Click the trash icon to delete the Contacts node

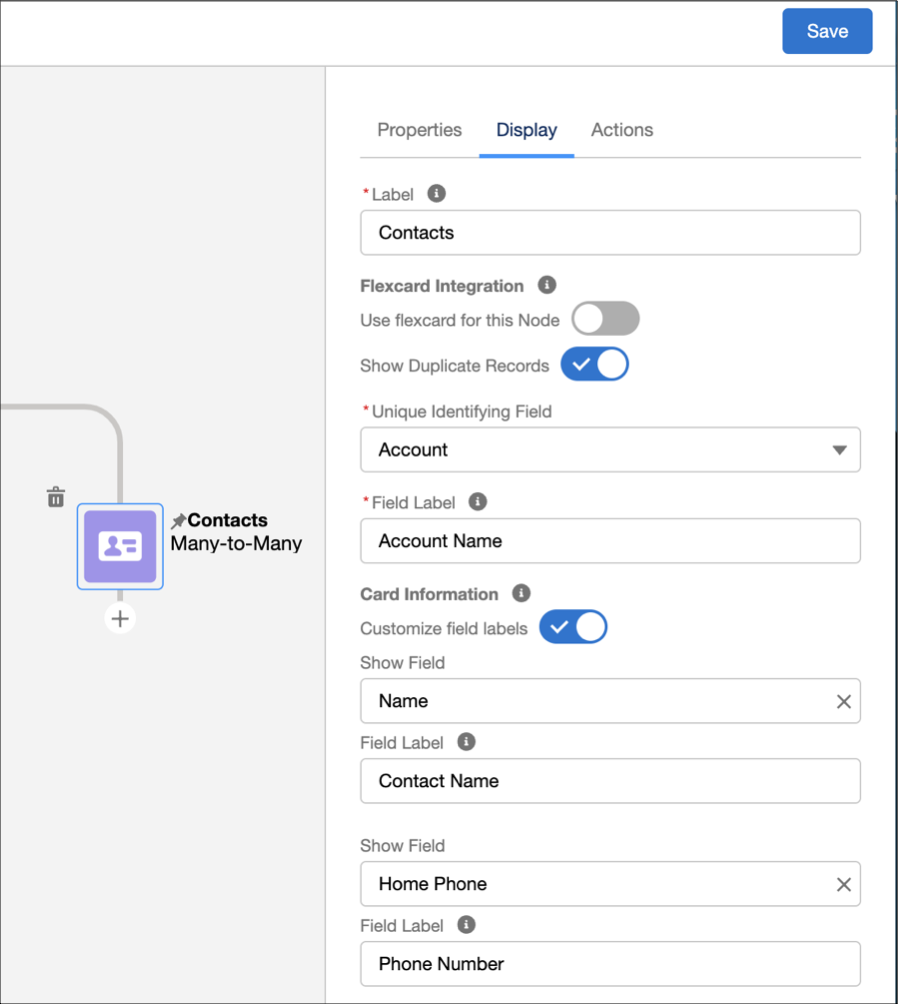tap(55, 496)
